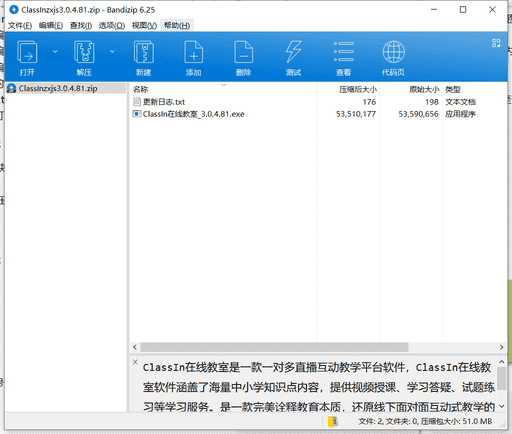Minimize the Bandizip window
The image size is (512, 434).
click(x=434, y=10)
